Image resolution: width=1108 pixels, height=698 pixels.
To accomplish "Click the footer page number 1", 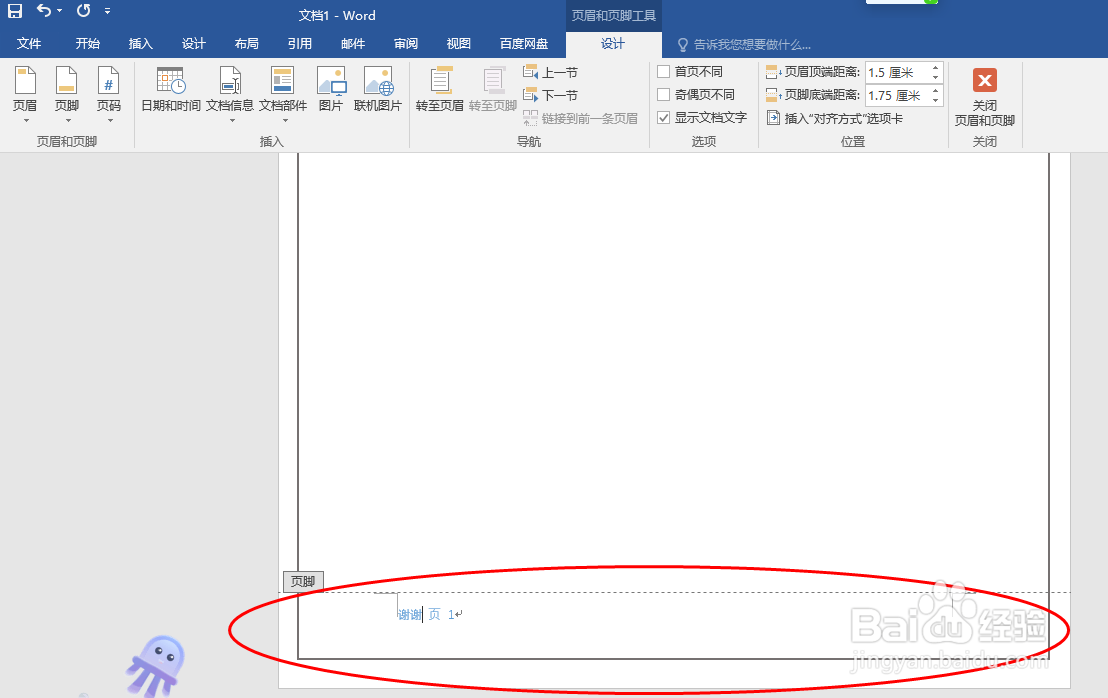I will pyautogui.click(x=451, y=615).
